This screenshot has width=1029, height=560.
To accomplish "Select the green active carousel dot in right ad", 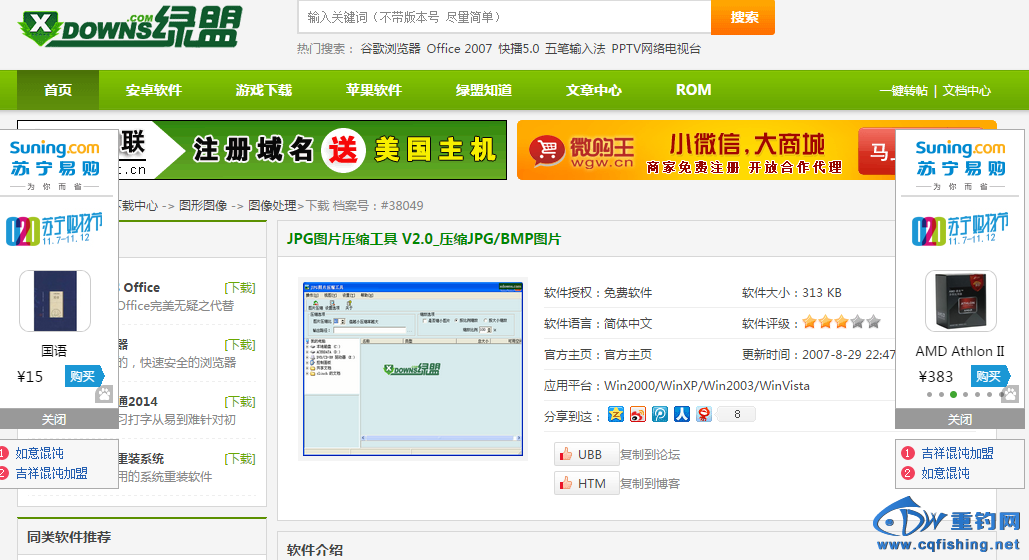I will [x=954, y=395].
